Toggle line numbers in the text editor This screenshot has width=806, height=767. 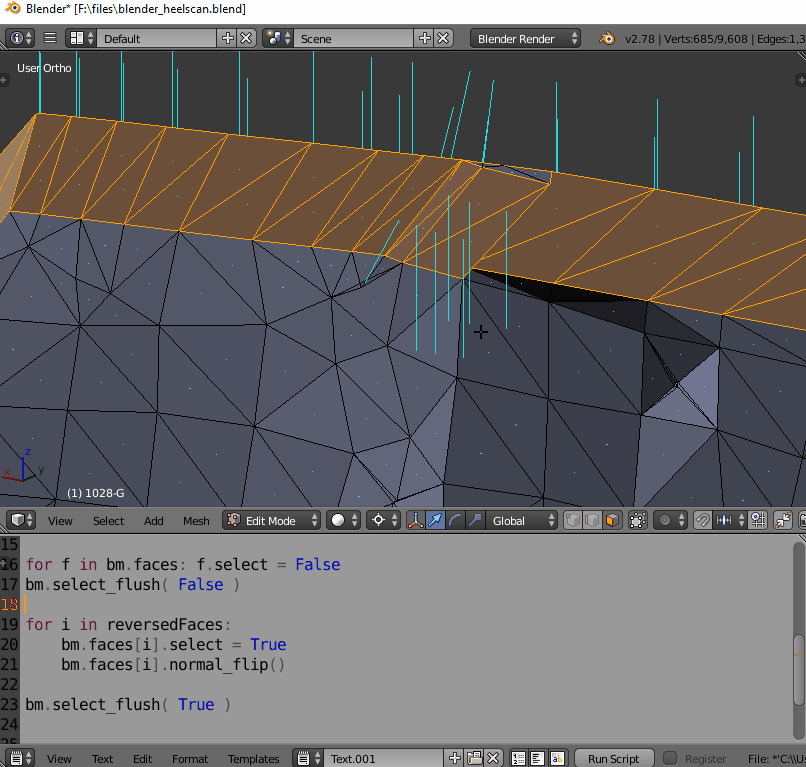point(517,757)
